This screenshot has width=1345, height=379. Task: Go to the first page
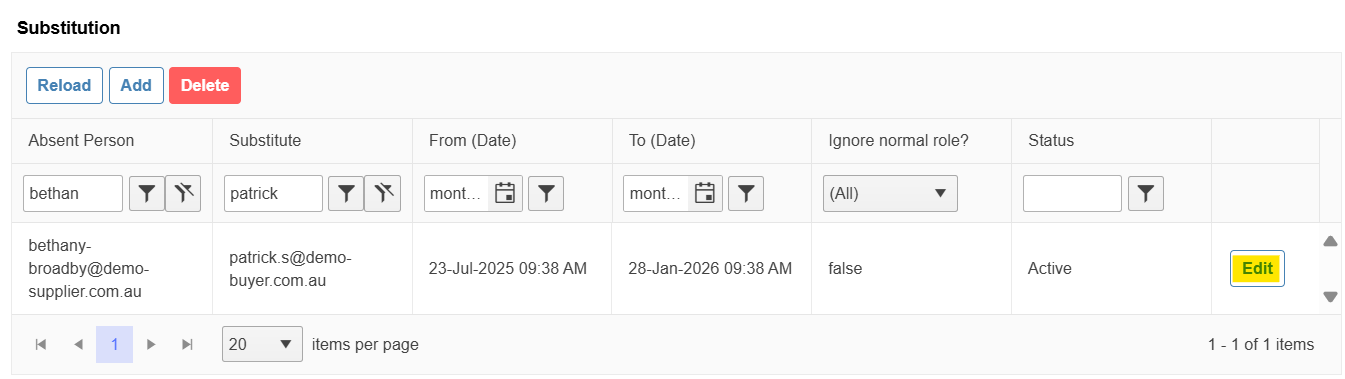point(41,345)
